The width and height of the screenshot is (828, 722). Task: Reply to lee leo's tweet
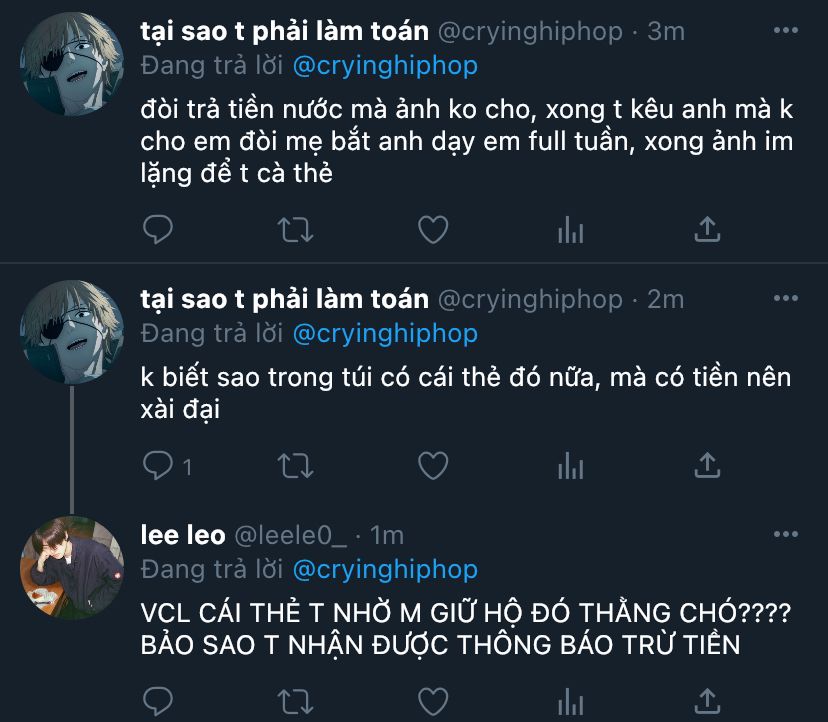[x=158, y=700]
